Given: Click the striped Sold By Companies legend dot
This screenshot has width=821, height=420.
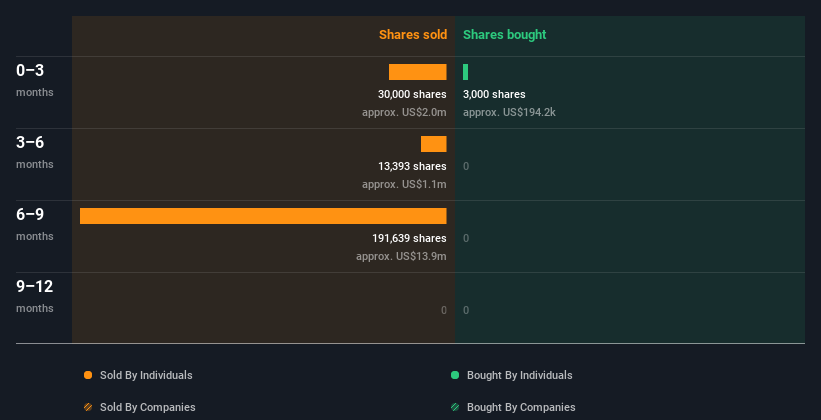Looking at the screenshot, I should [88, 407].
